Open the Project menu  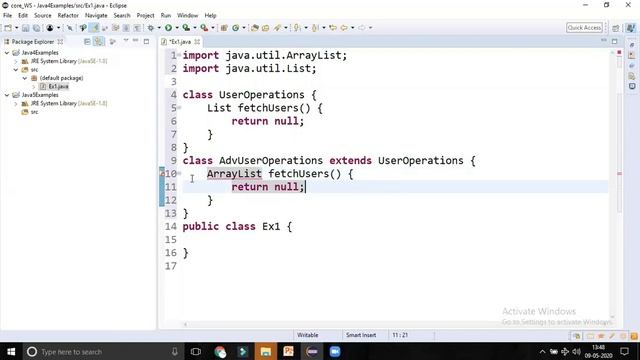coord(145,16)
